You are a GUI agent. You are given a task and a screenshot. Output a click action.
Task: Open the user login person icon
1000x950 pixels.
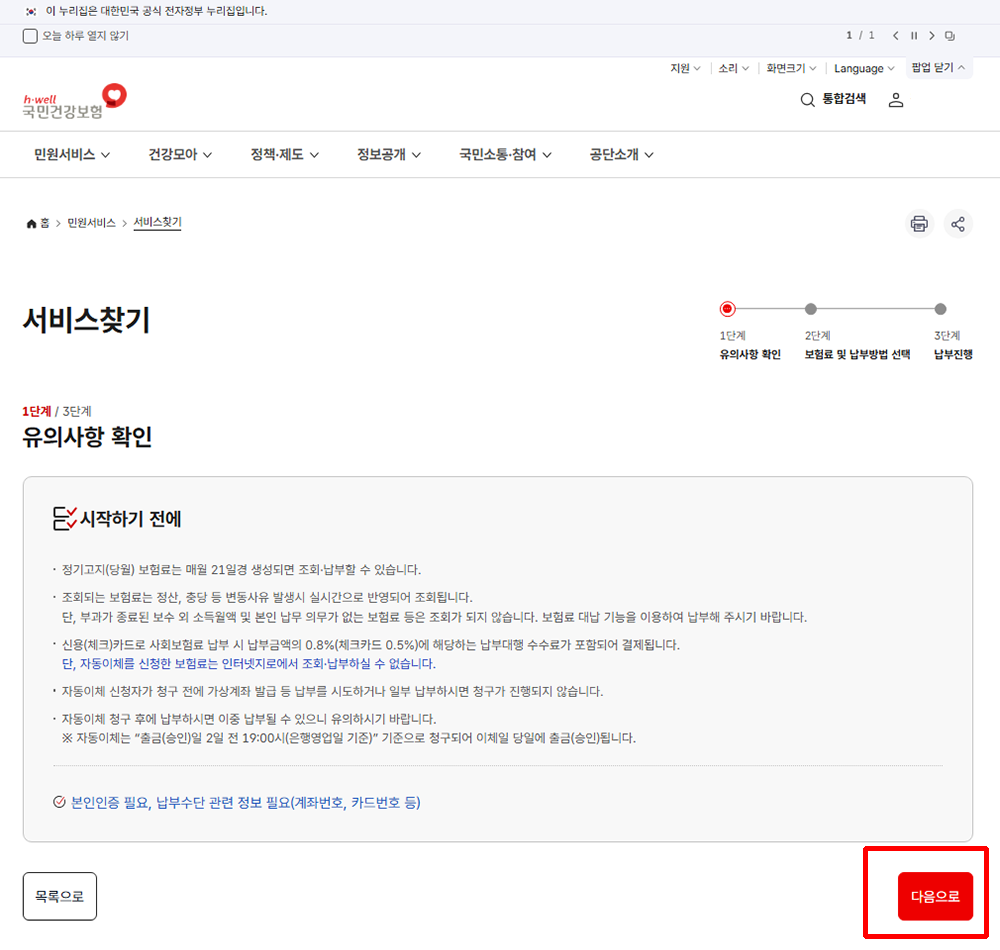click(895, 100)
